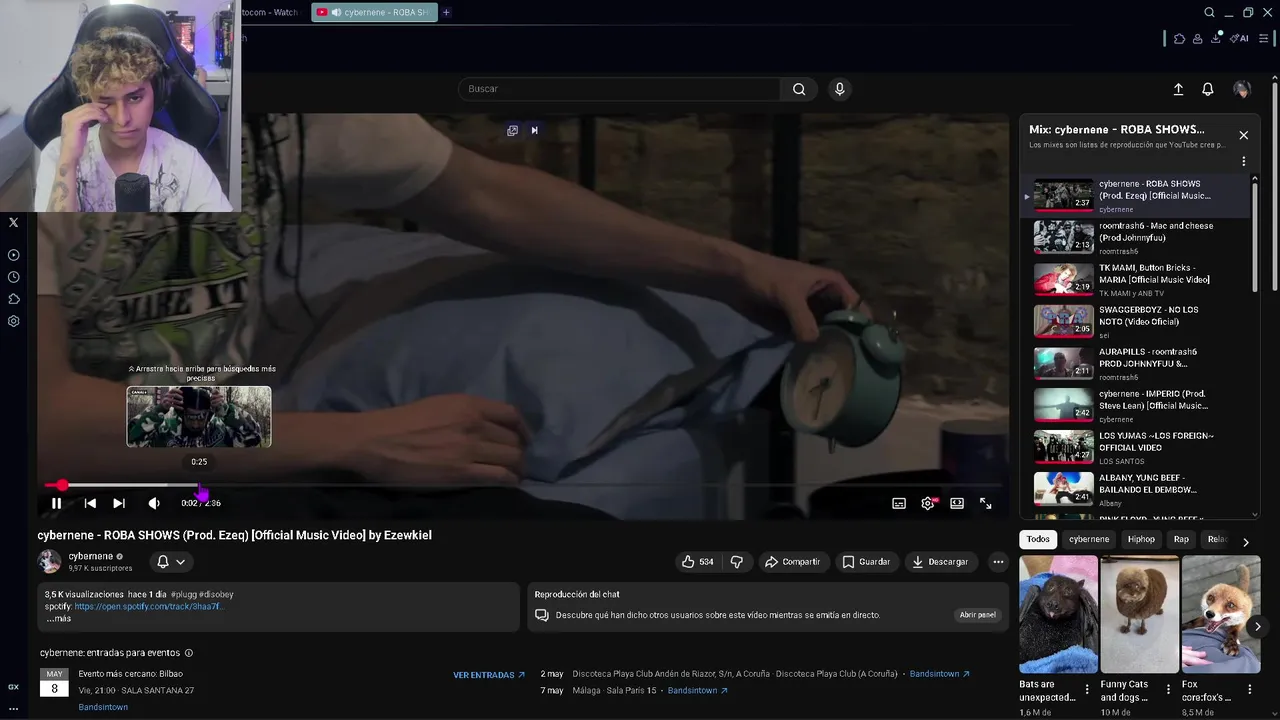
Task: Open the video player settings gear
Action: tap(928, 503)
